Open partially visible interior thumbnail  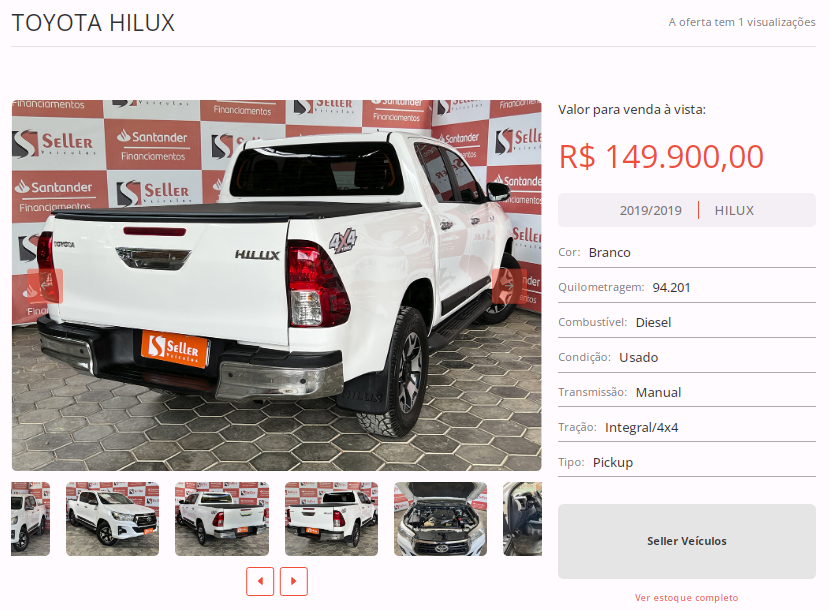point(522,519)
